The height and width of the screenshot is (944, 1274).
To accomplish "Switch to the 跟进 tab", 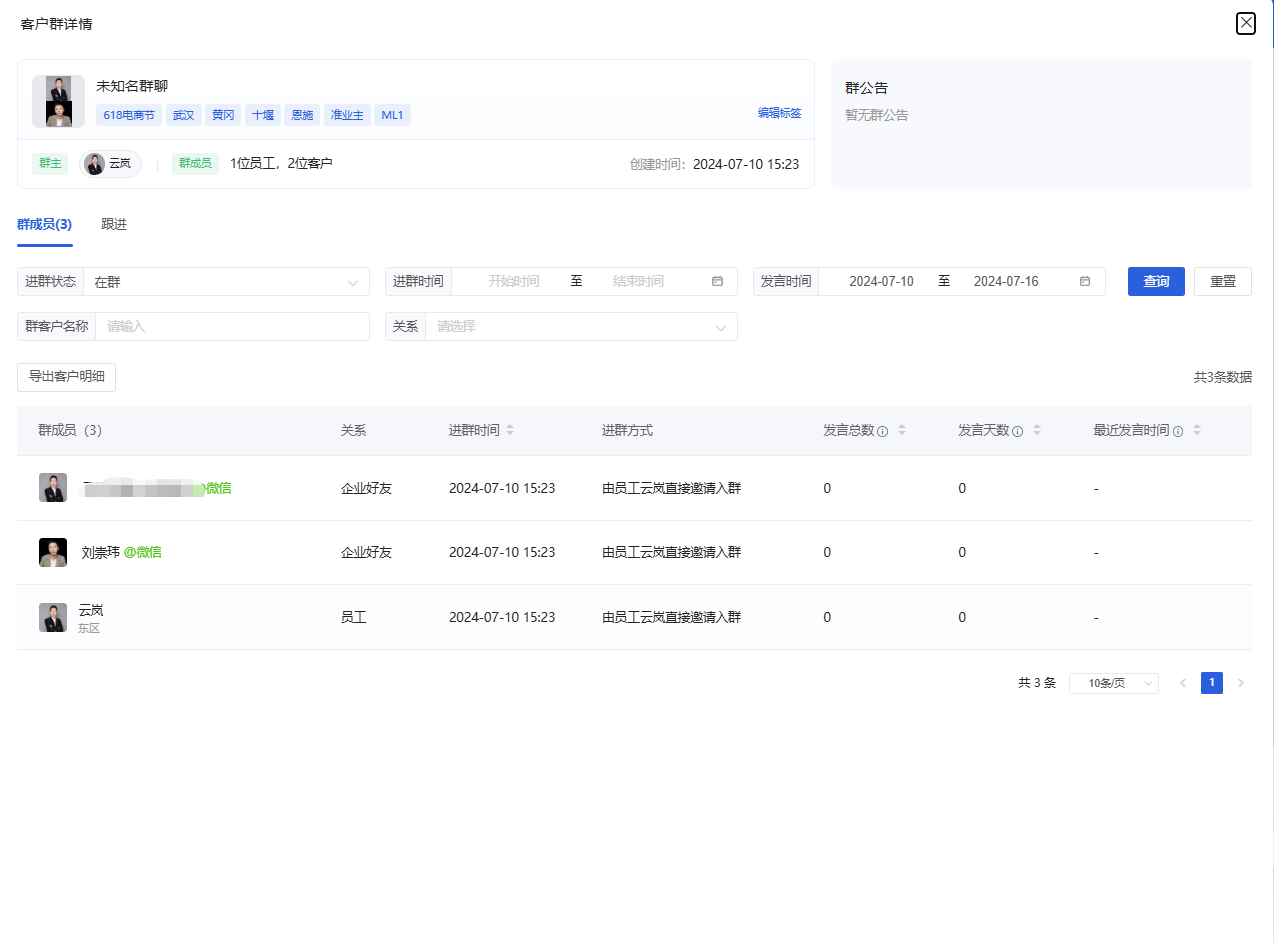I will pos(114,224).
